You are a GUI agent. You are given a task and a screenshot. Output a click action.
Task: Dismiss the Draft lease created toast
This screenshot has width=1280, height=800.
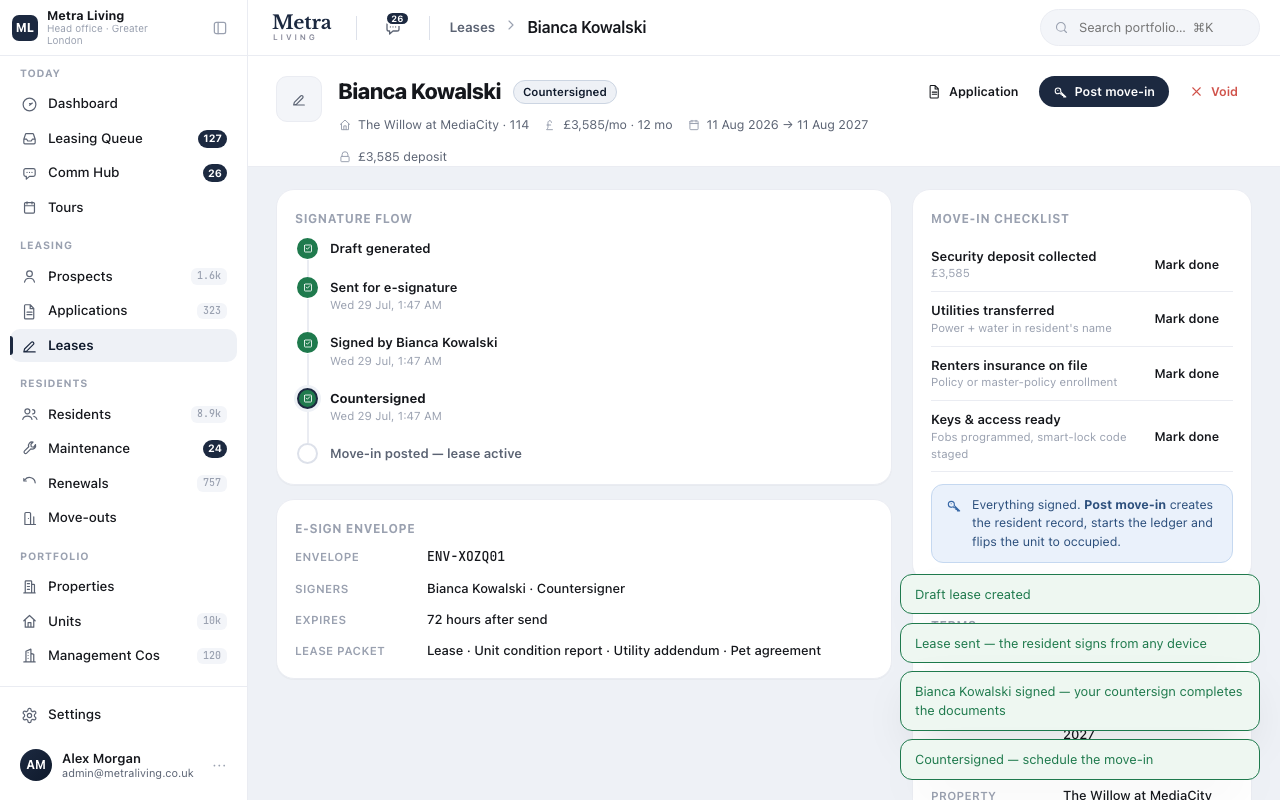click(x=1080, y=594)
